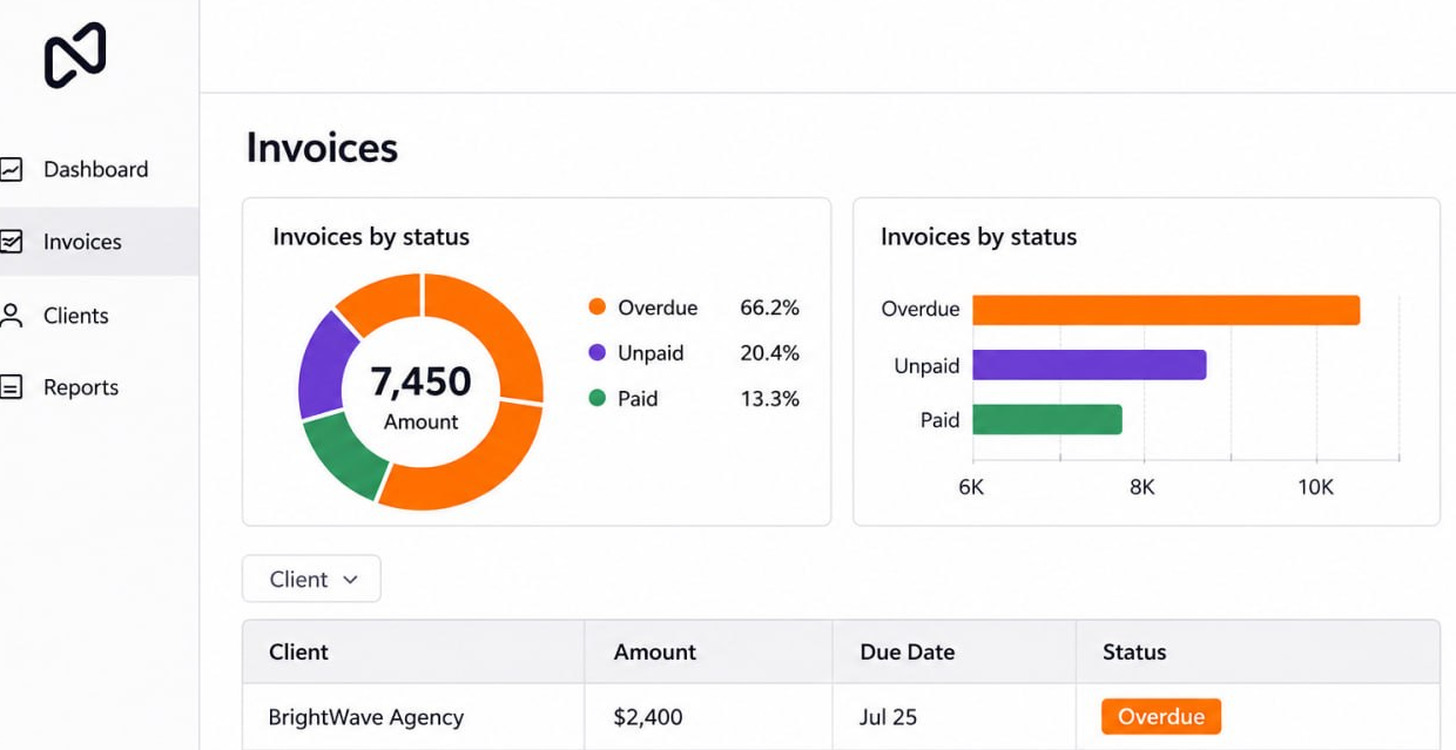Open the Reports section
1456x750 pixels.
[81, 388]
